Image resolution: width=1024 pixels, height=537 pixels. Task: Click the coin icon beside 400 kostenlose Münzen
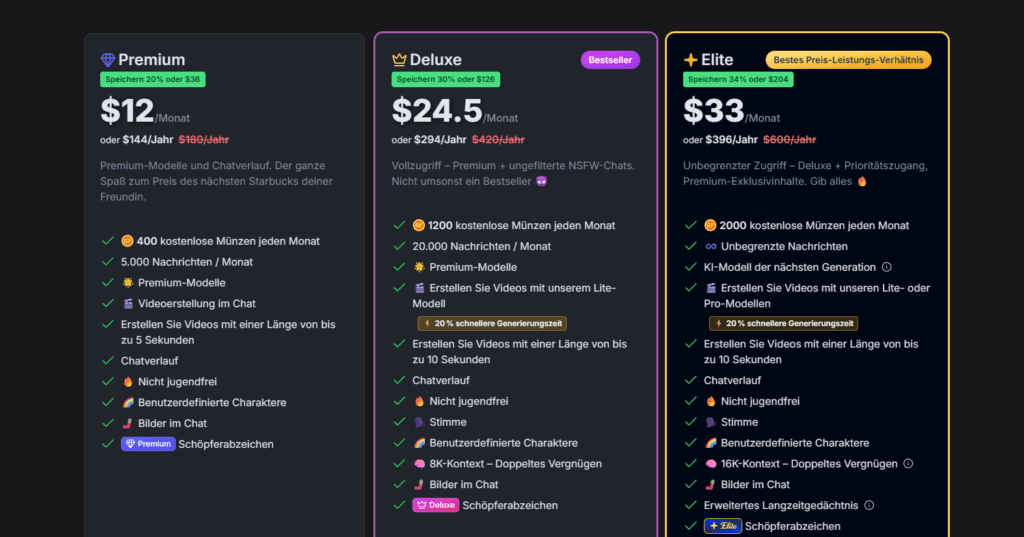click(127, 241)
